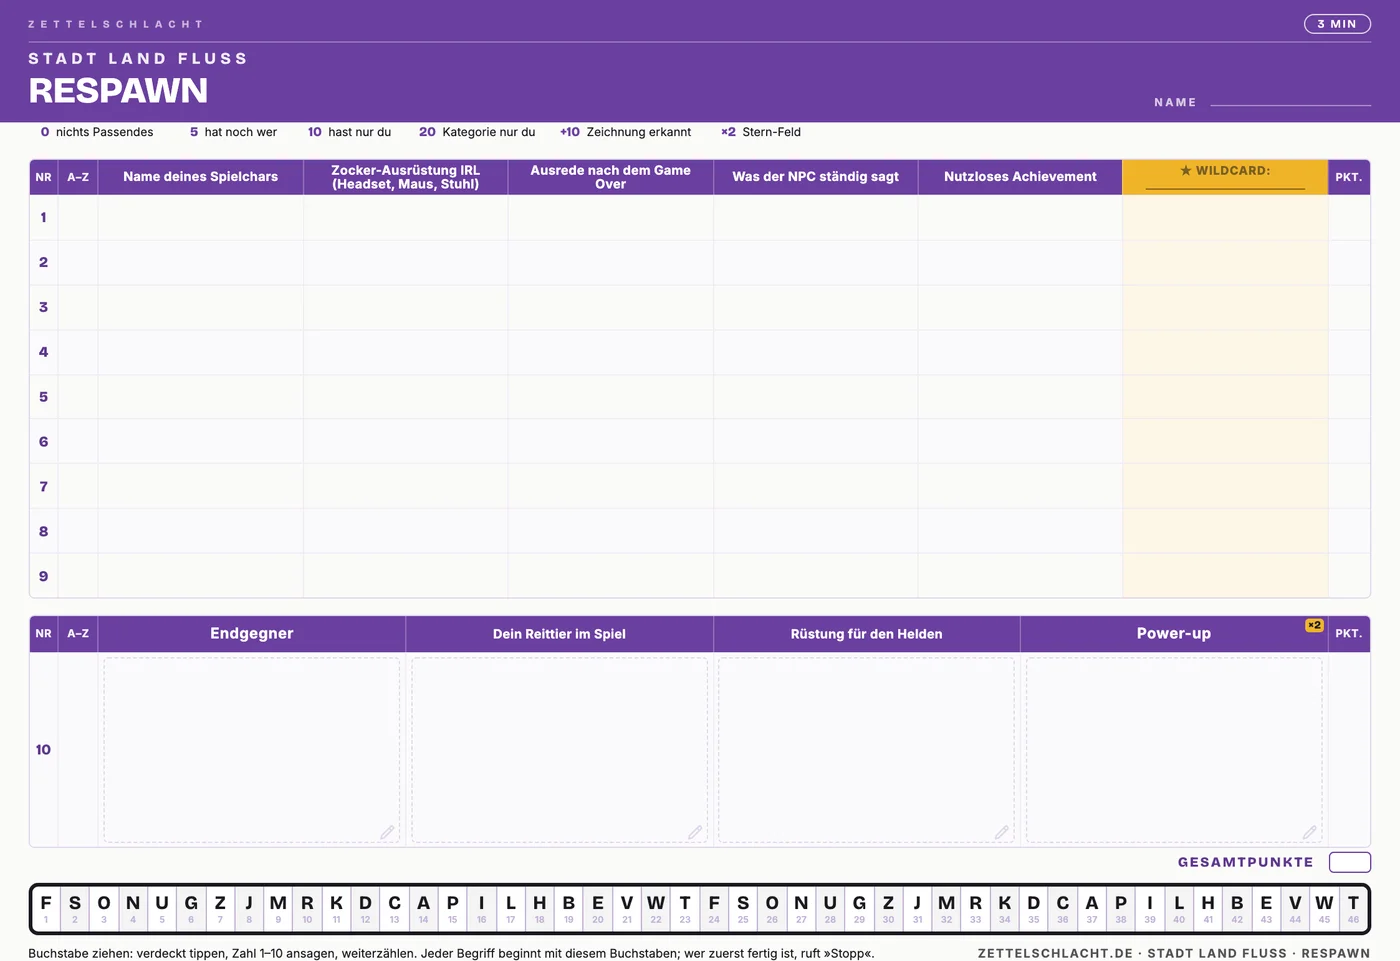This screenshot has width=1400, height=961.
Task: Click the PKT. header of the upper table
Action: 1348,177
